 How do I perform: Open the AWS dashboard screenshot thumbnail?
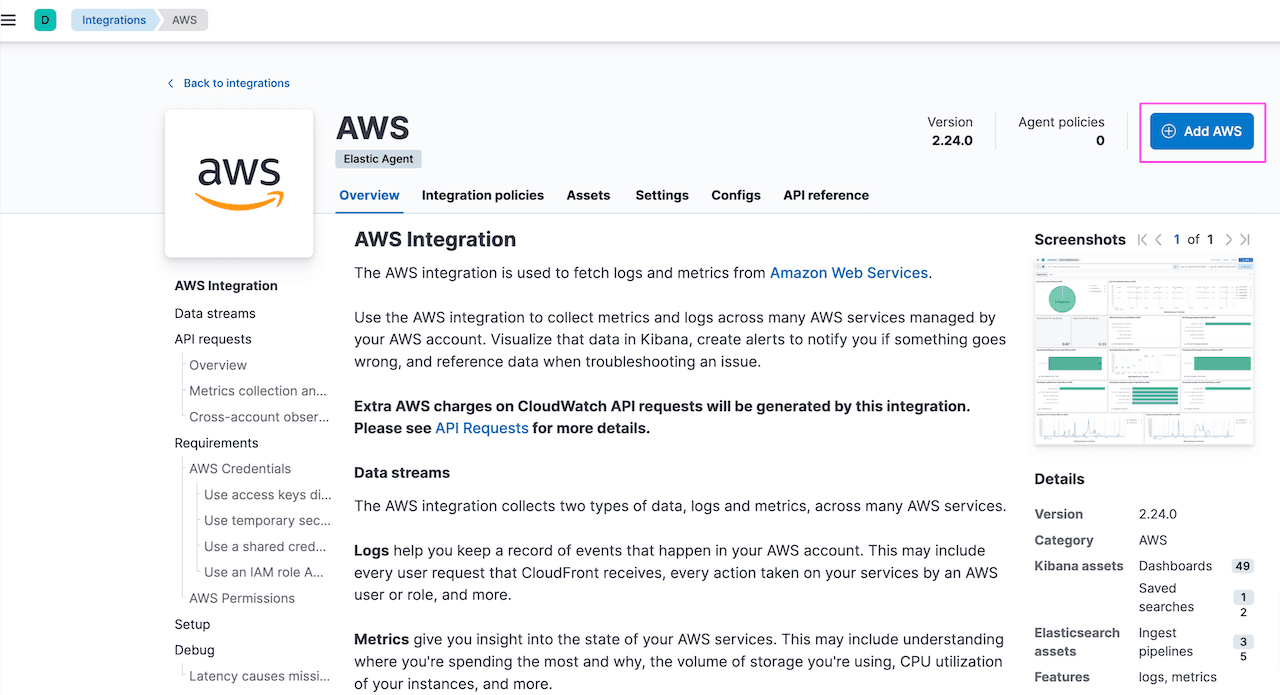point(1144,351)
